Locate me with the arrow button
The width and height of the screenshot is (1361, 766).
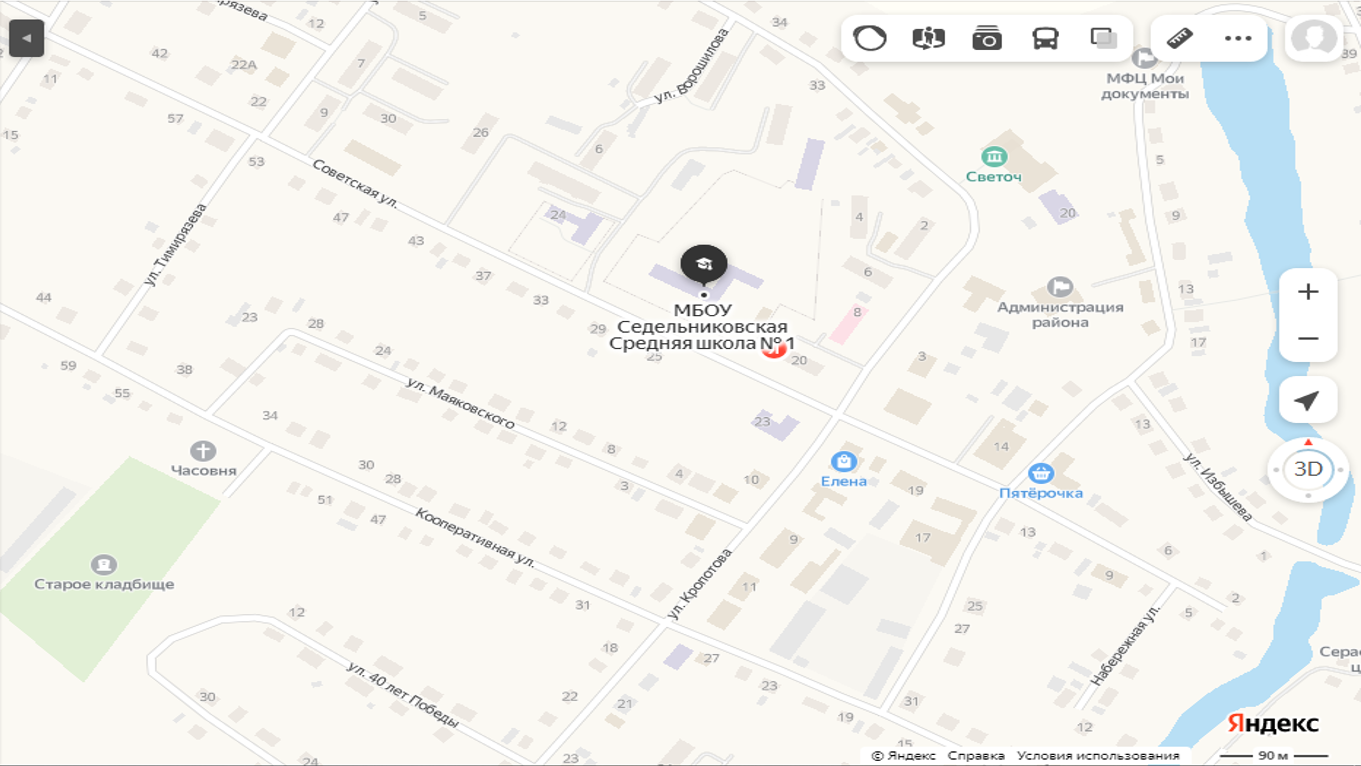point(1308,401)
